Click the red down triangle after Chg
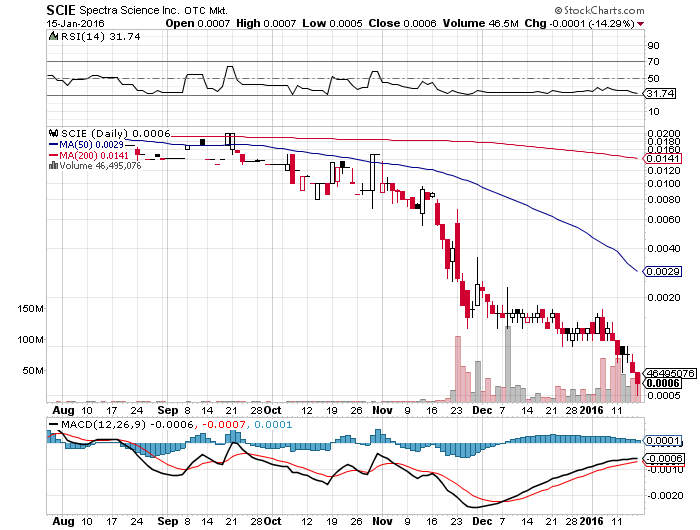This screenshot has width=700, height=530. pos(641,24)
